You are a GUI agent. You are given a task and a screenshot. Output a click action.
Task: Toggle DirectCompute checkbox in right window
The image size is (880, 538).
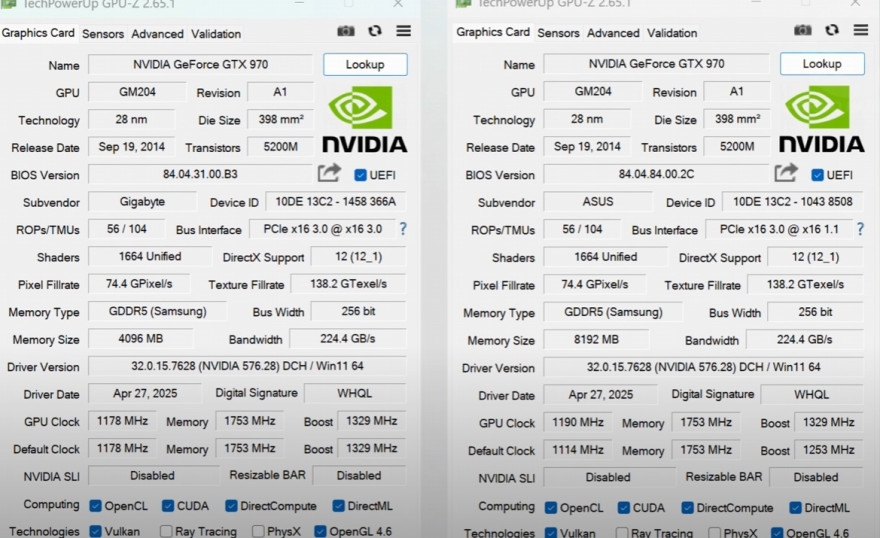click(688, 508)
